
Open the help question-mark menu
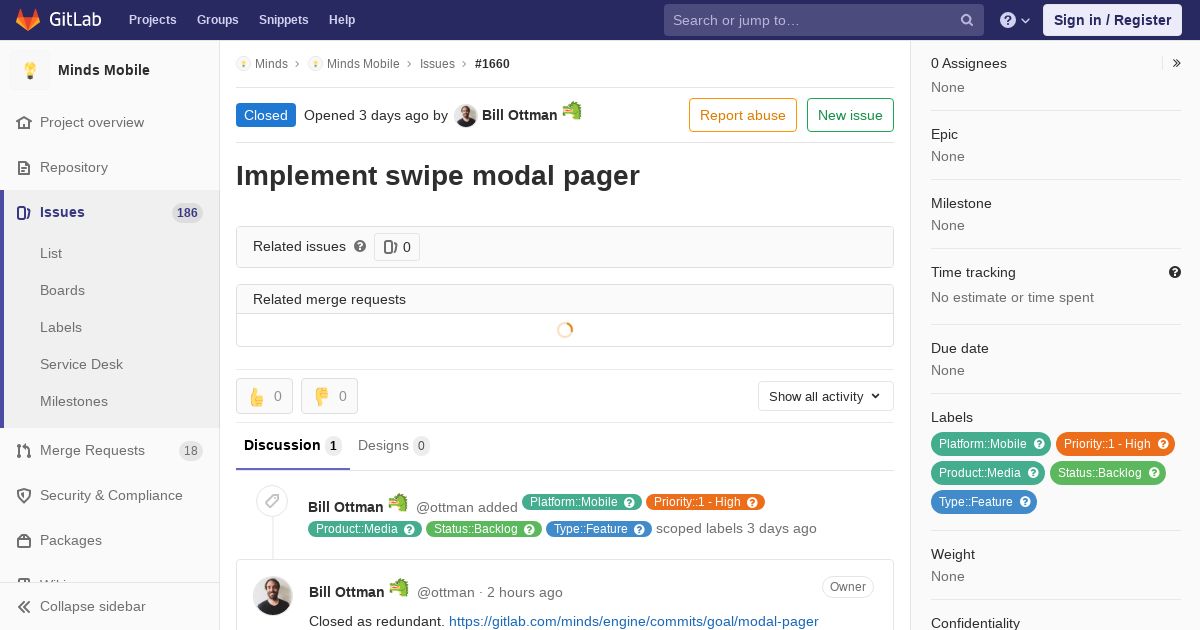click(x=1015, y=20)
